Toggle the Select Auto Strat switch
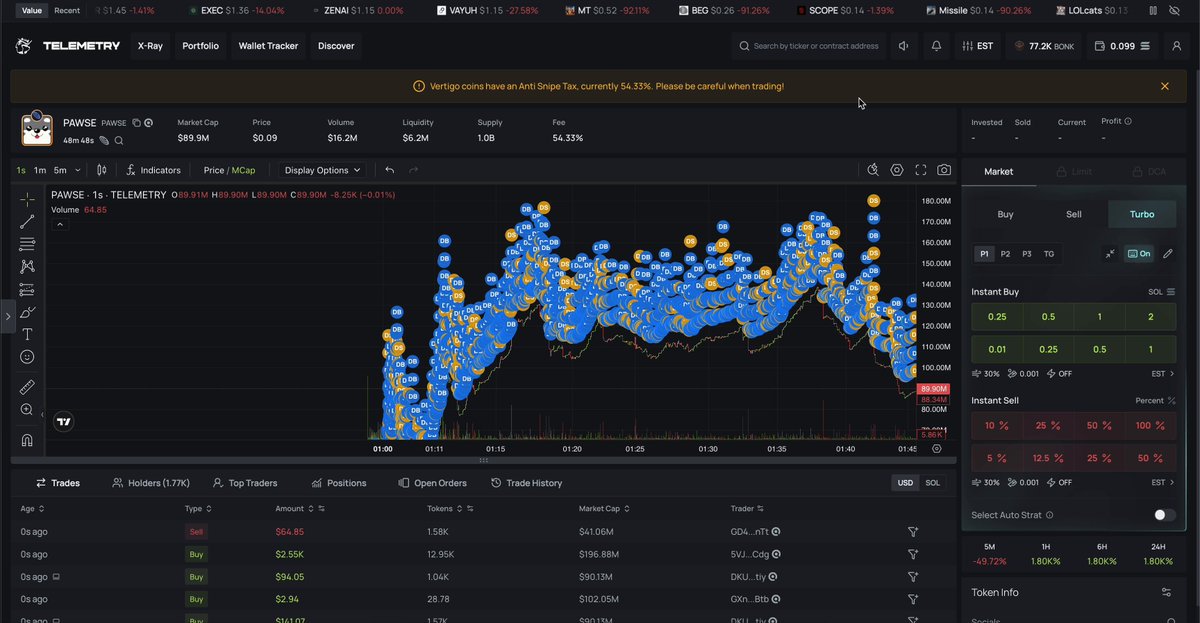The width and height of the screenshot is (1200, 623). [x=1164, y=515]
